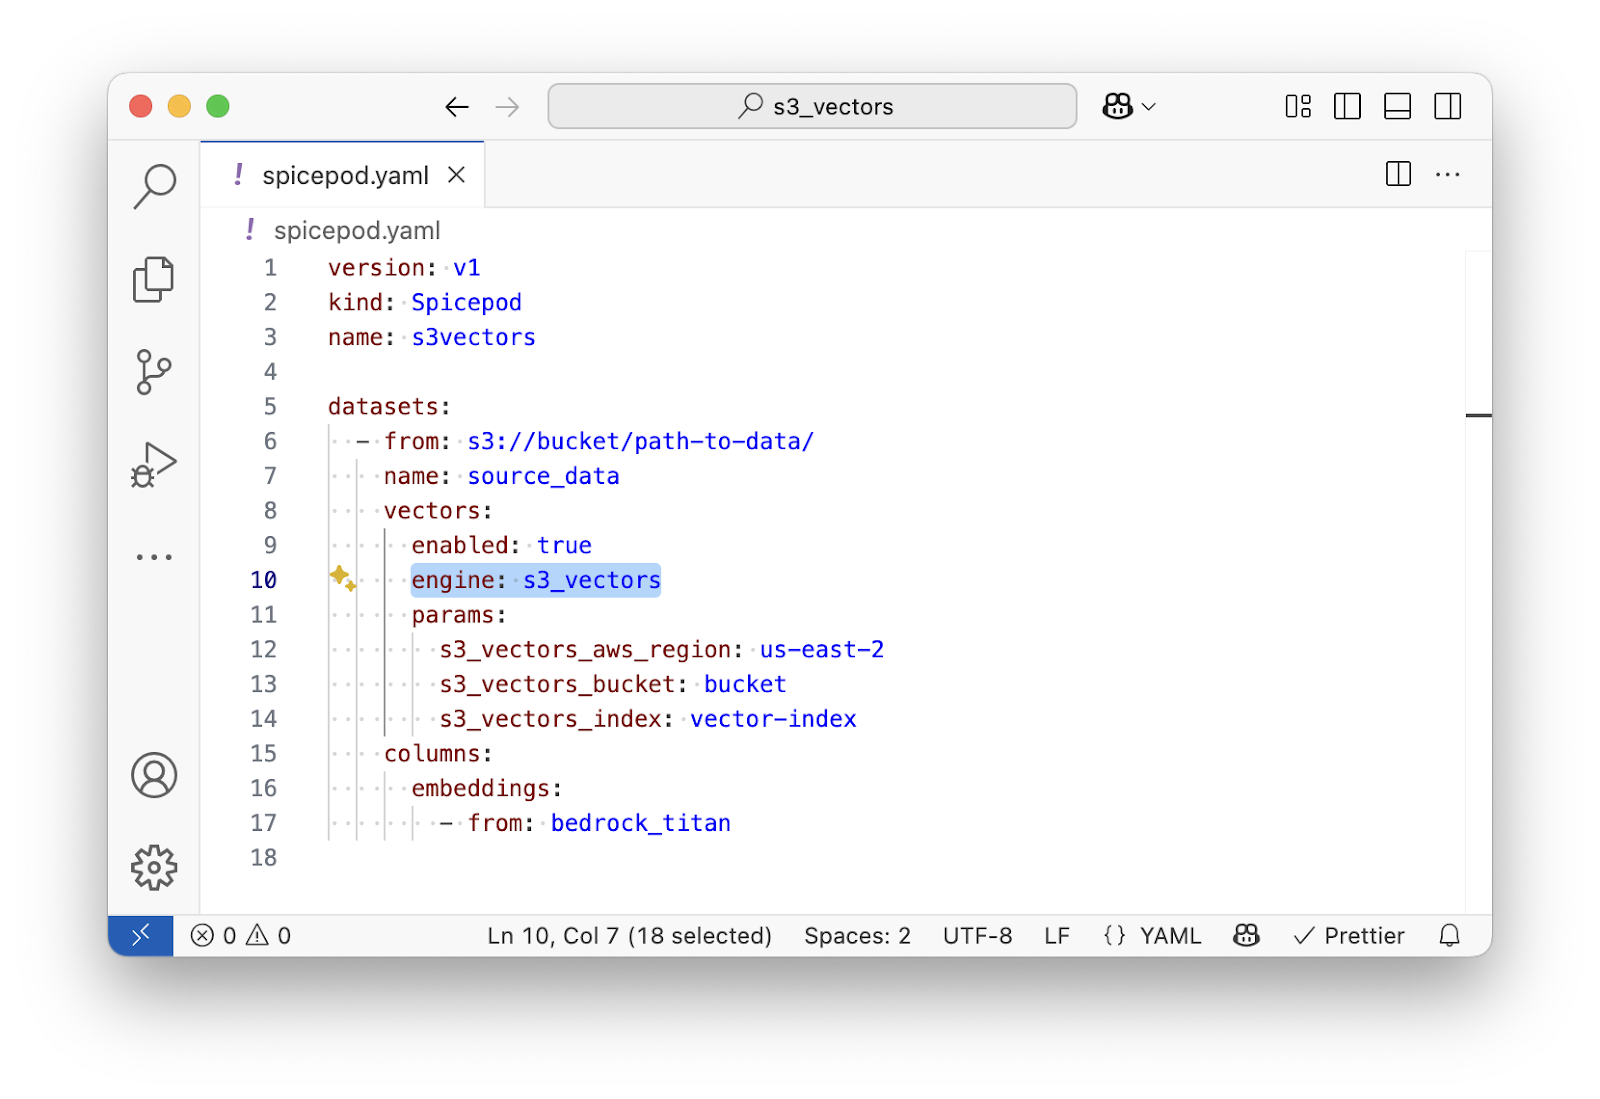The height and width of the screenshot is (1099, 1600).
Task: Close the spicepod.yaml tab
Action: click(x=457, y=175)
